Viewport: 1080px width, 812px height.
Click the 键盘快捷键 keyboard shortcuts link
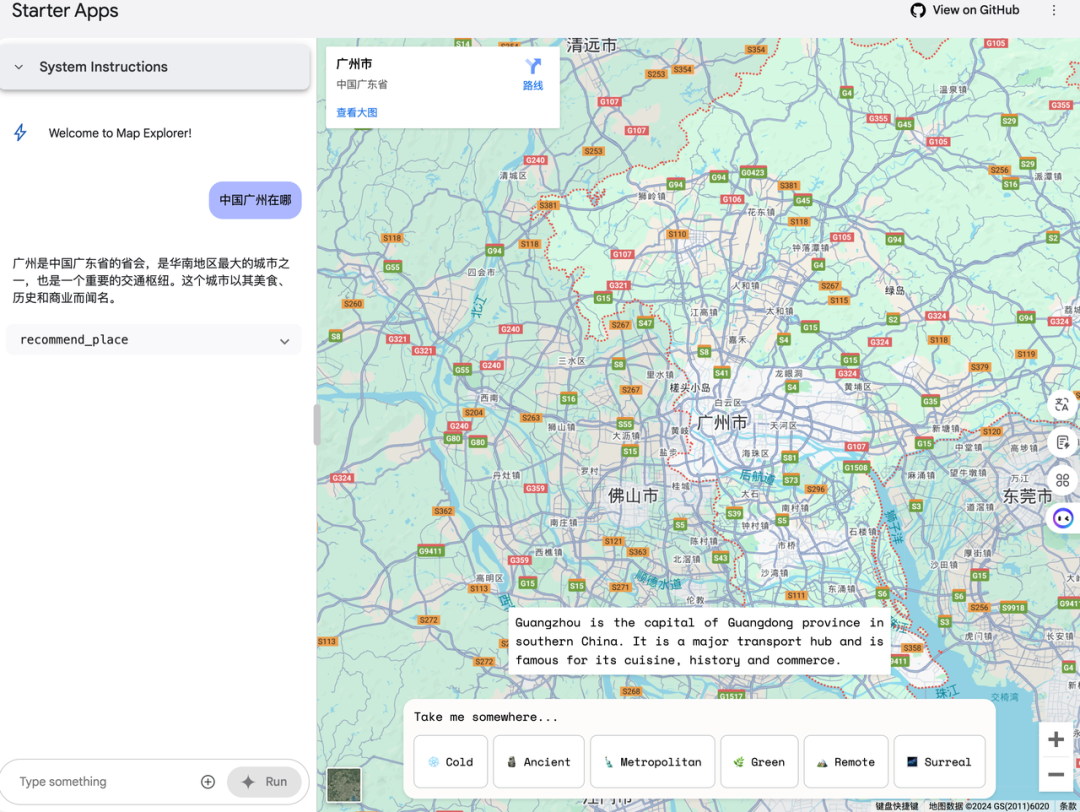point(897,806)
